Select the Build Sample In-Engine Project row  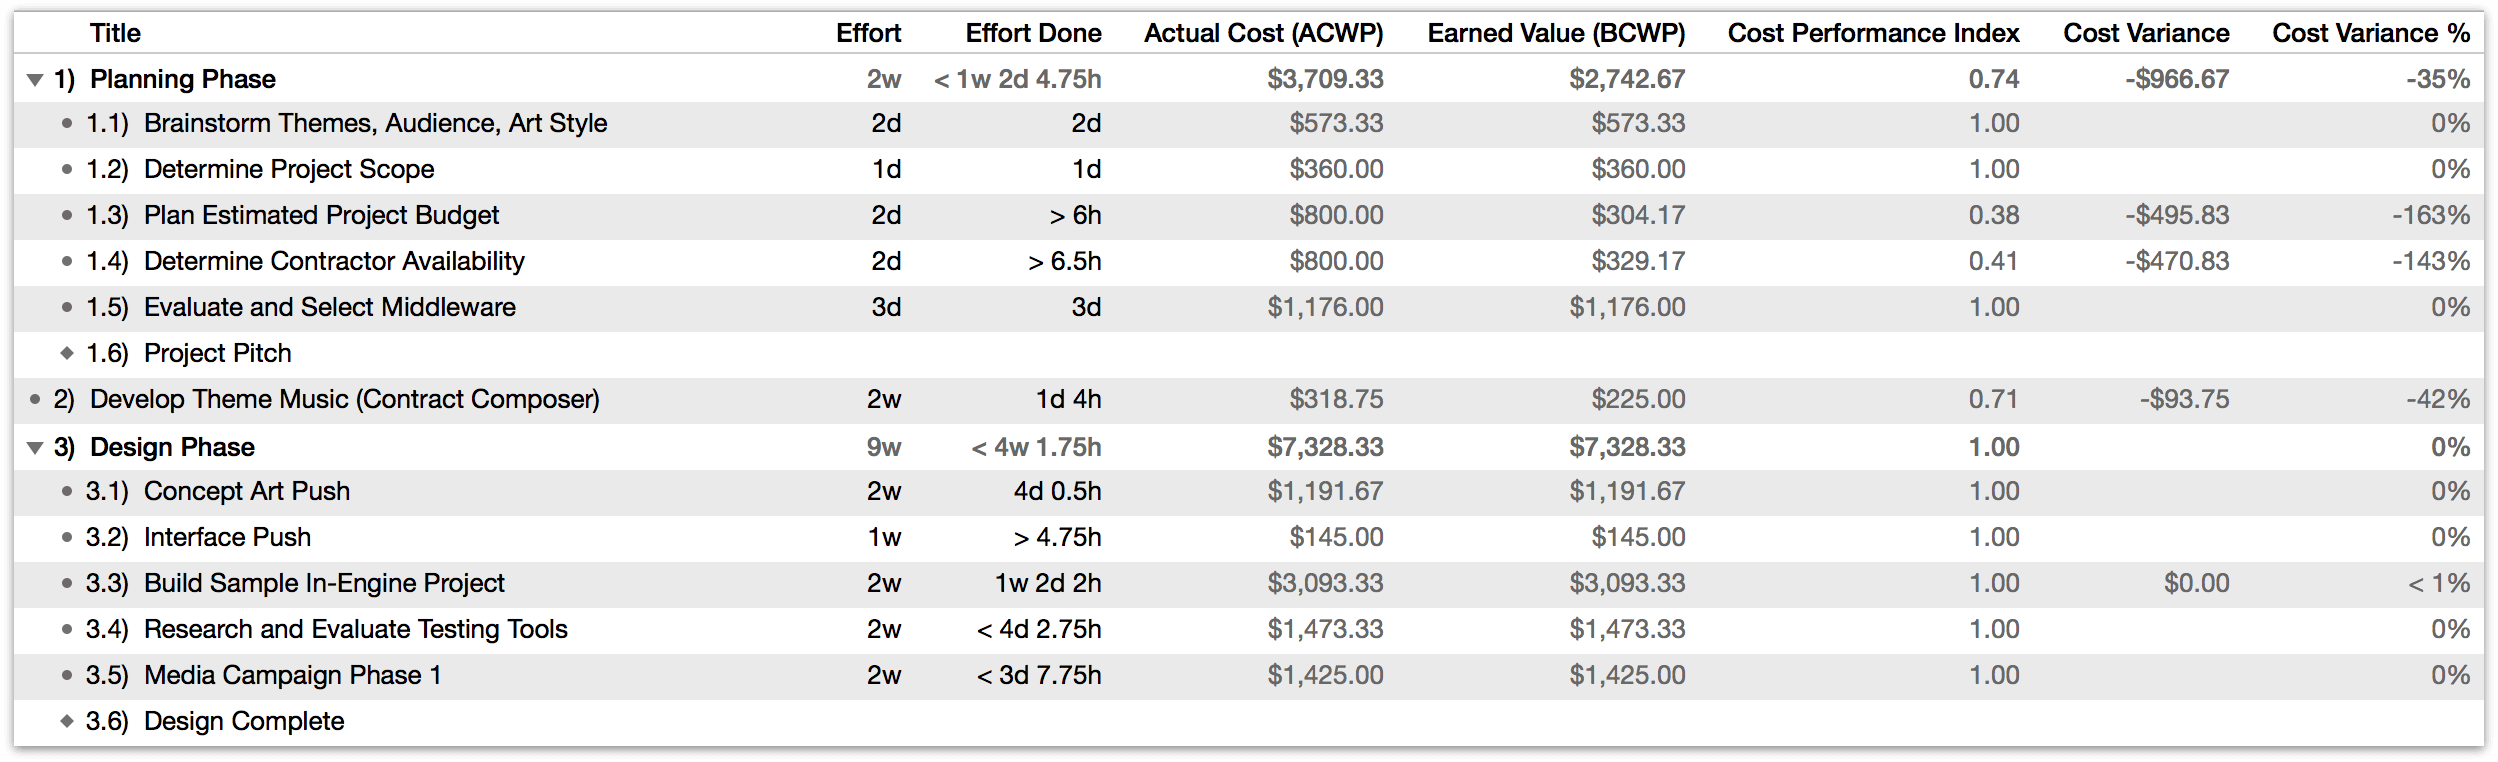pyautogui.click(x=324, y=583)
